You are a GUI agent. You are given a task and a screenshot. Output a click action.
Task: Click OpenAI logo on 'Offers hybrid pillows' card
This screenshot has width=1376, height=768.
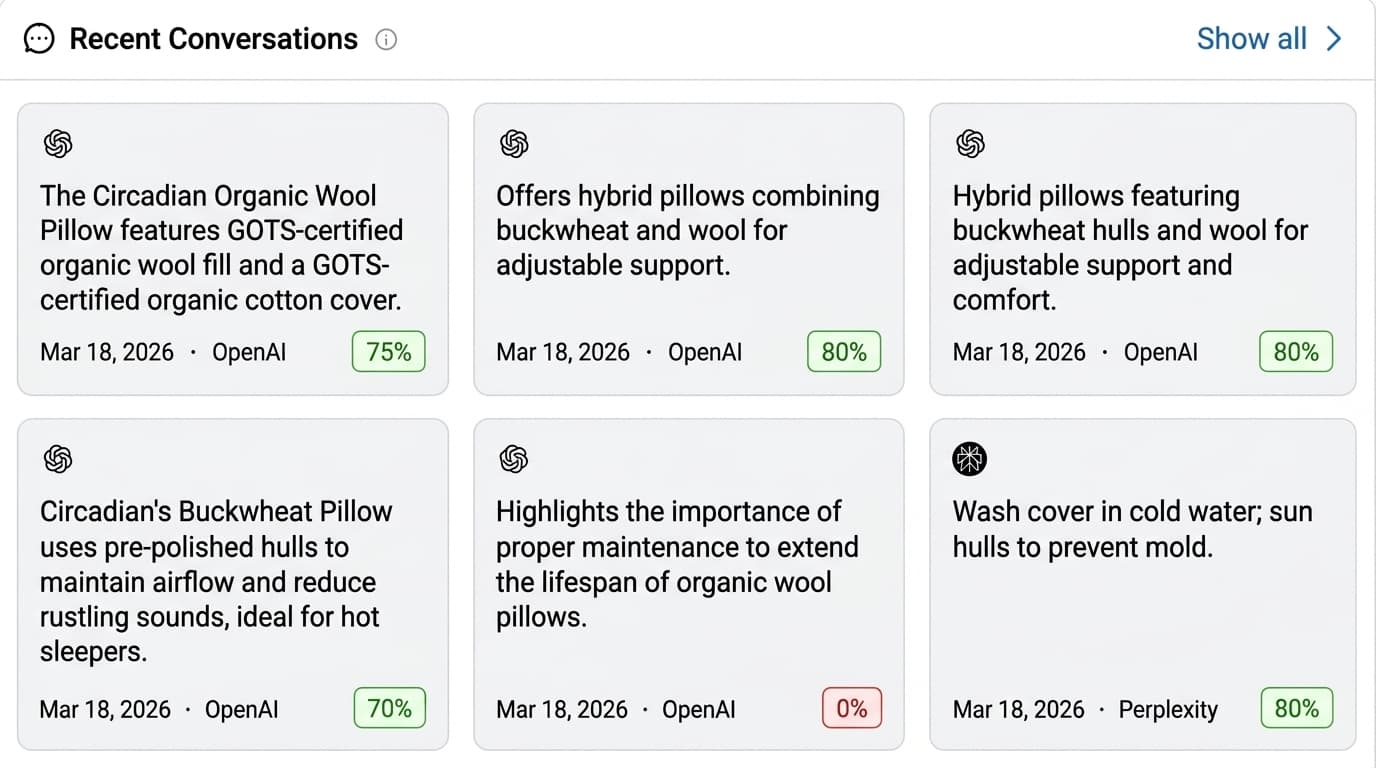click(x=514, y=145)
